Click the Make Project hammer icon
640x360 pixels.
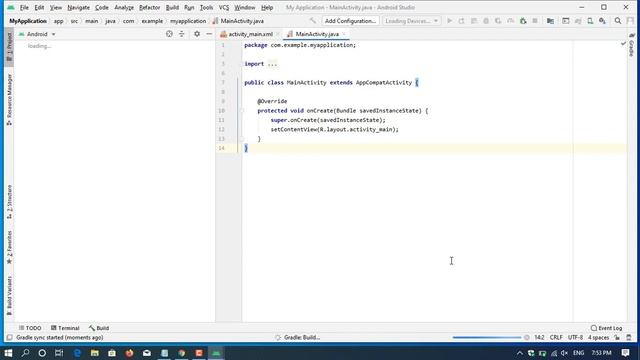313,21
